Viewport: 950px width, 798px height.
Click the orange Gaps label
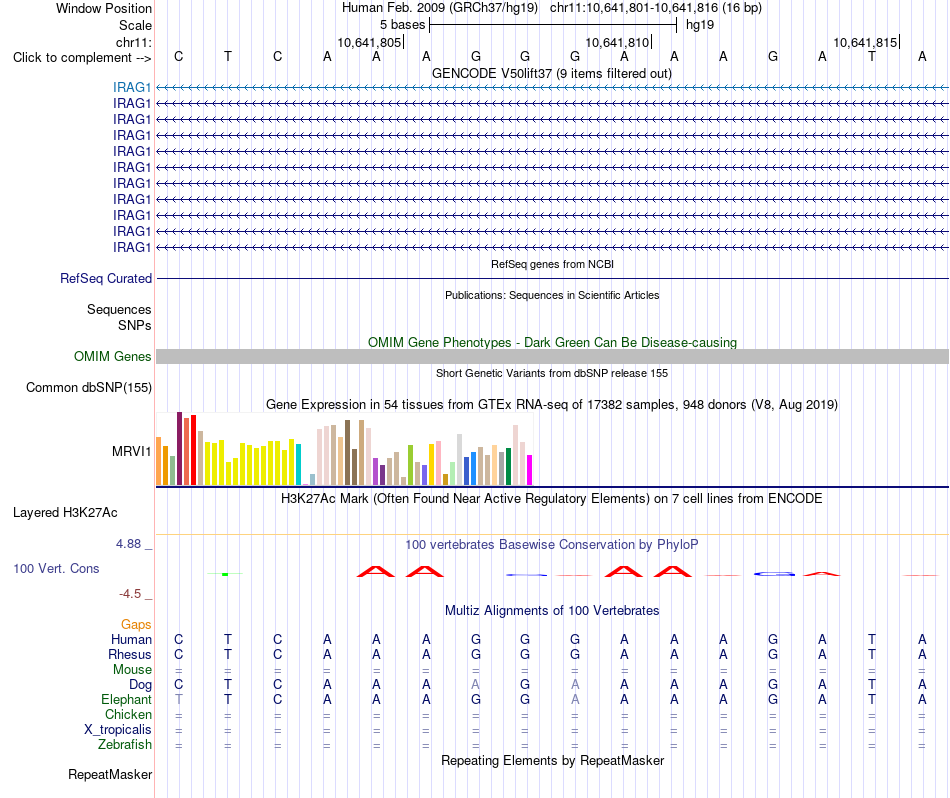point(136,624)
